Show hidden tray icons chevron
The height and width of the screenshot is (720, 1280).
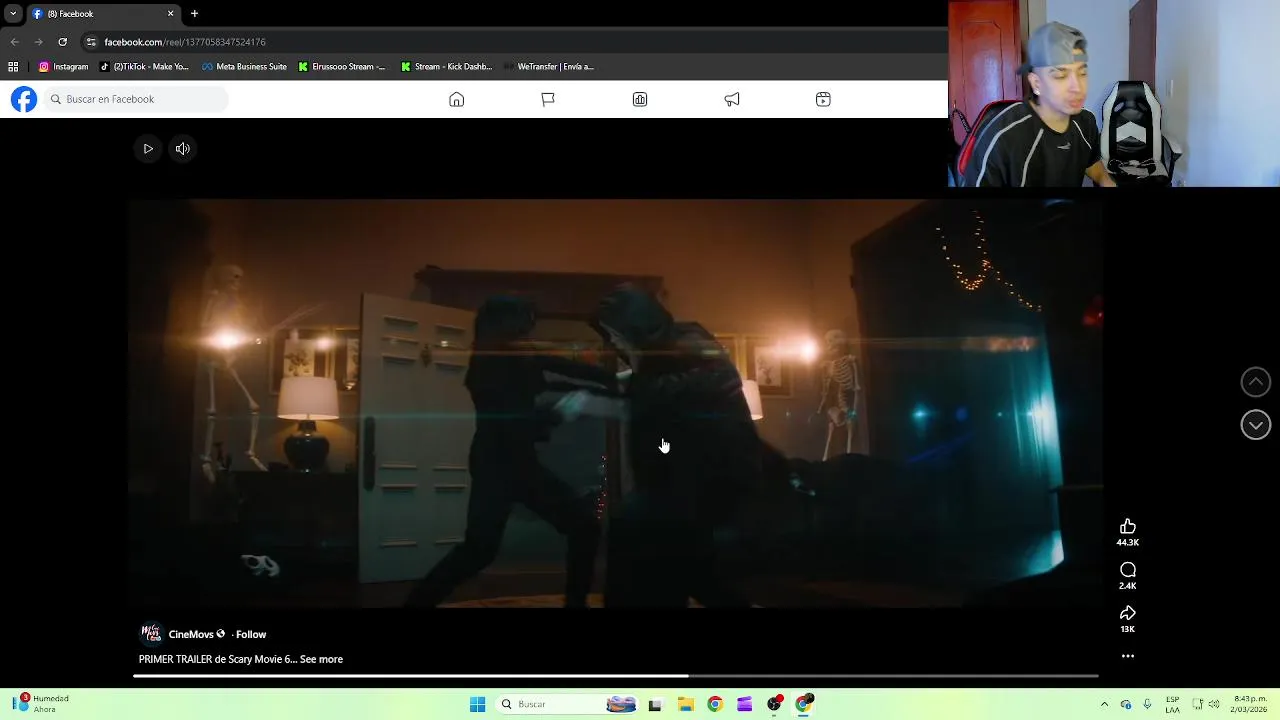tap(1104, 704)
